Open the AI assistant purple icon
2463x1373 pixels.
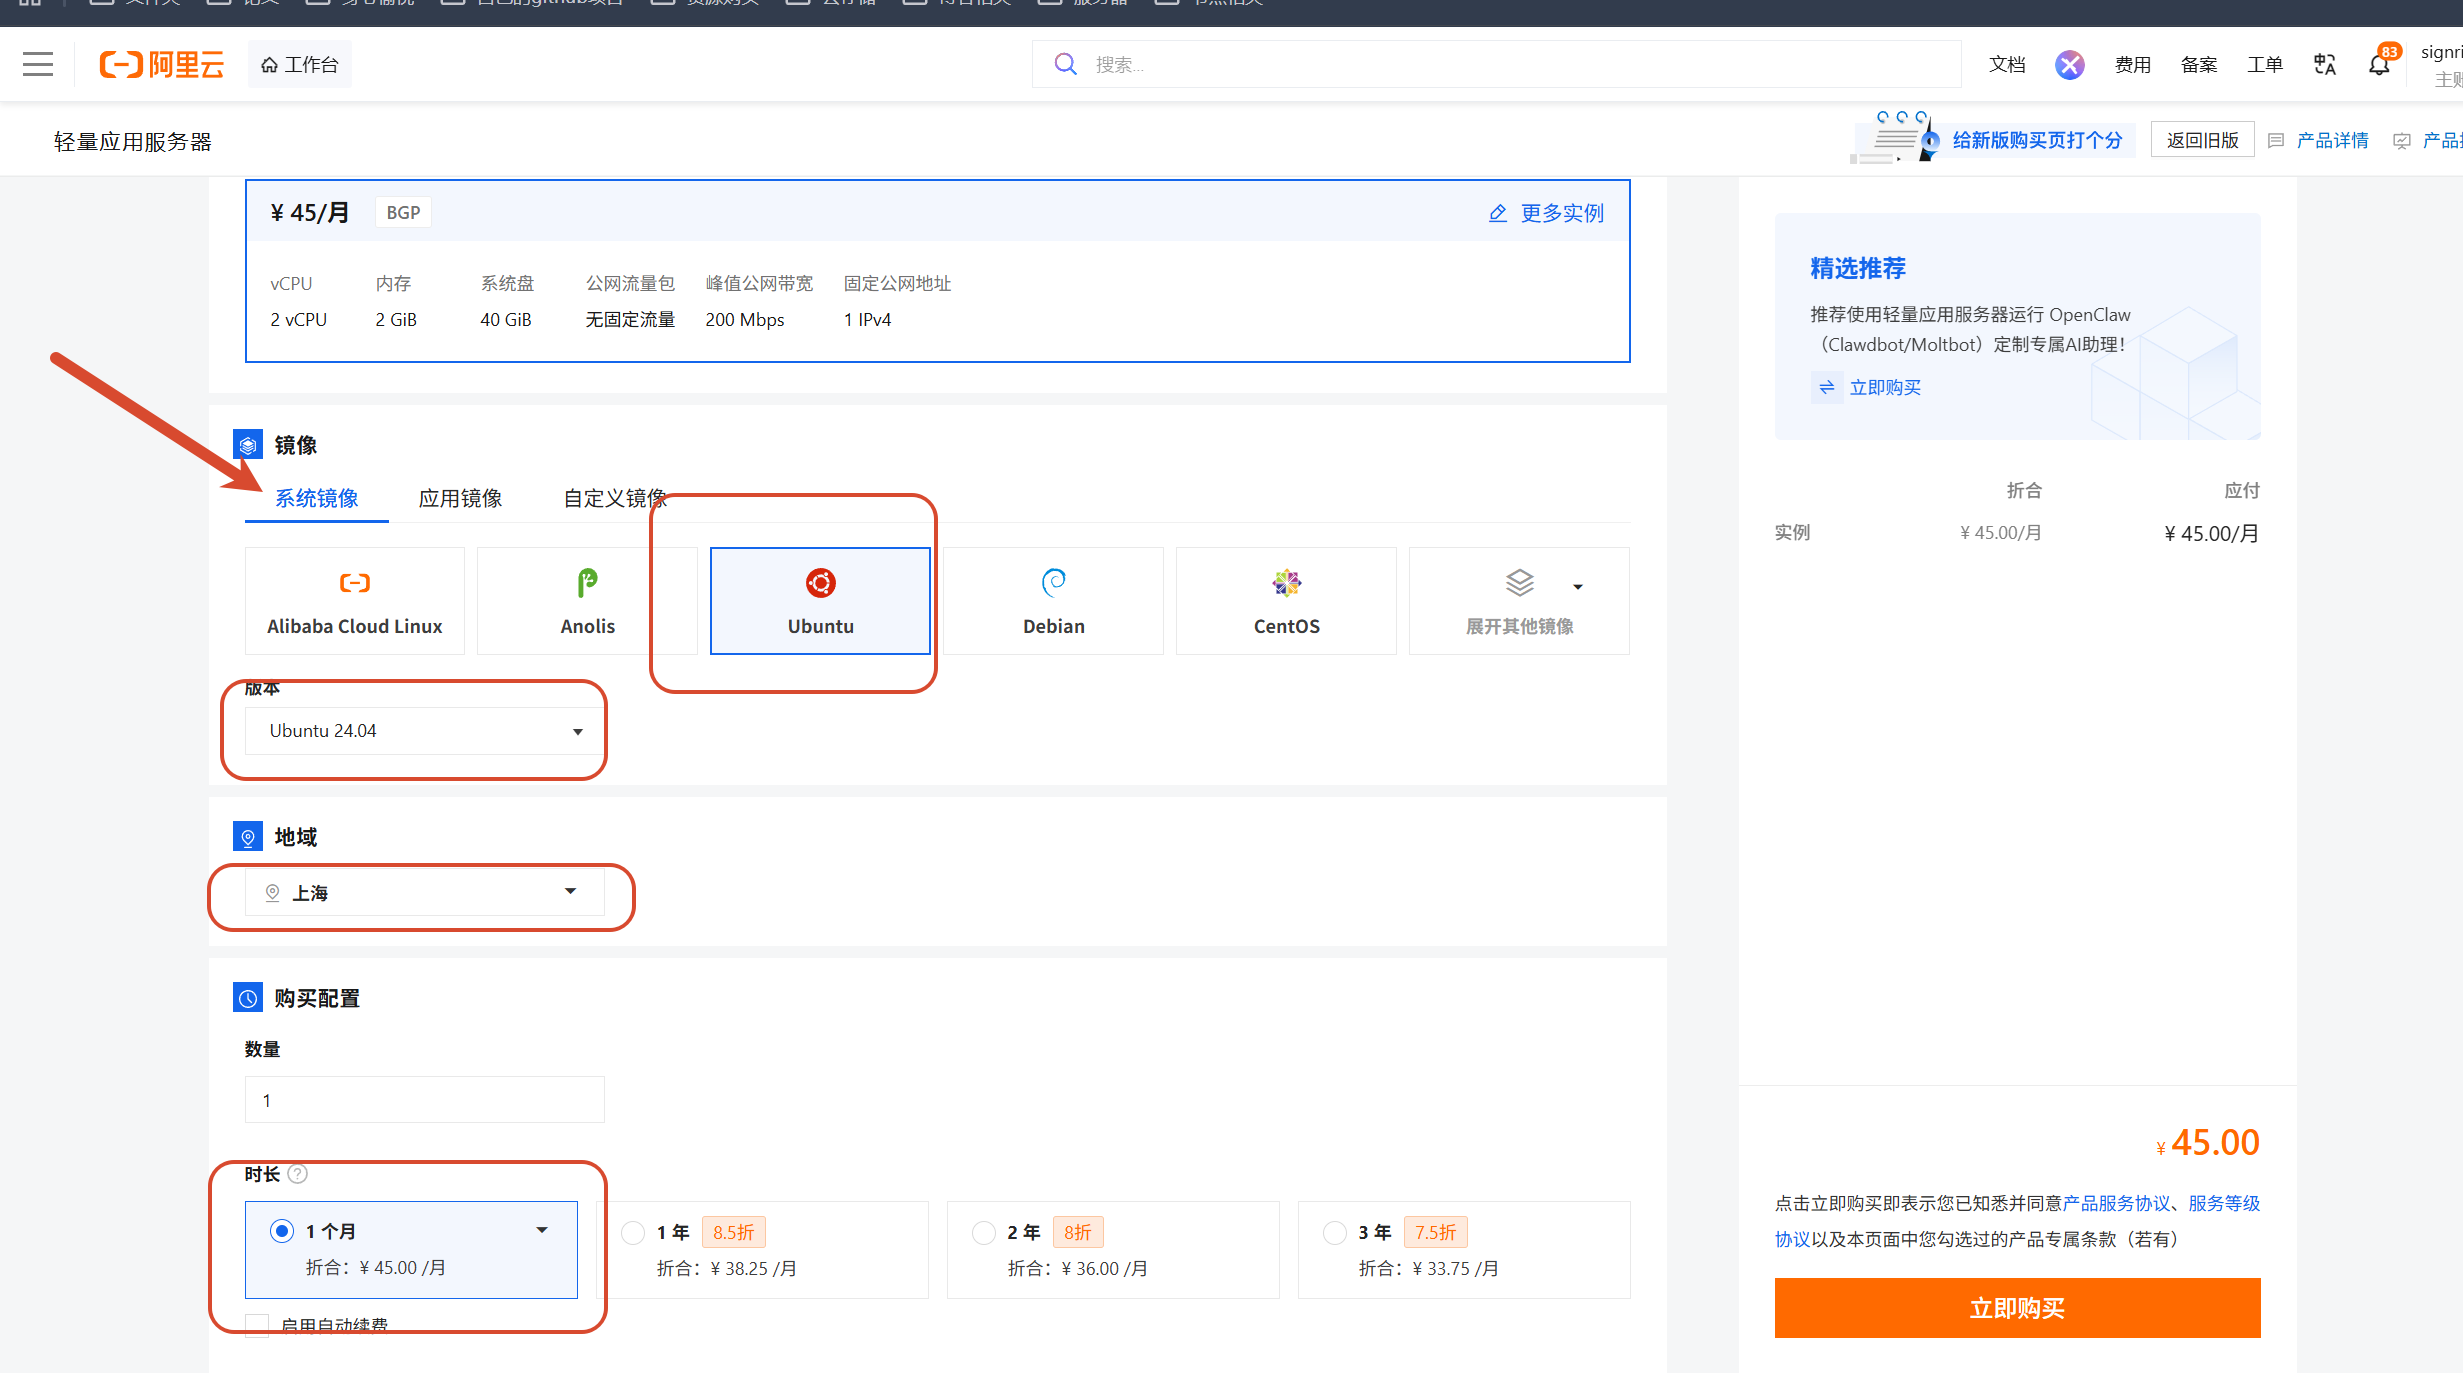click(2069, 65)
